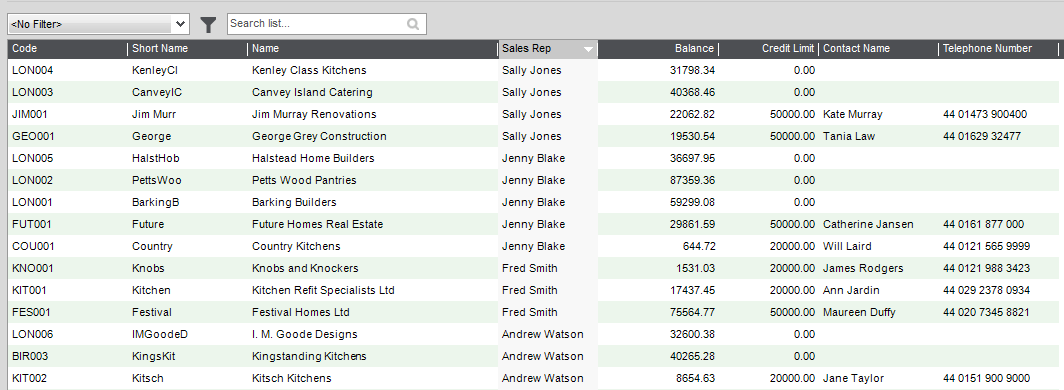
Task: Click the contact Maureen Duffy
Action: [x=859, y=312]
